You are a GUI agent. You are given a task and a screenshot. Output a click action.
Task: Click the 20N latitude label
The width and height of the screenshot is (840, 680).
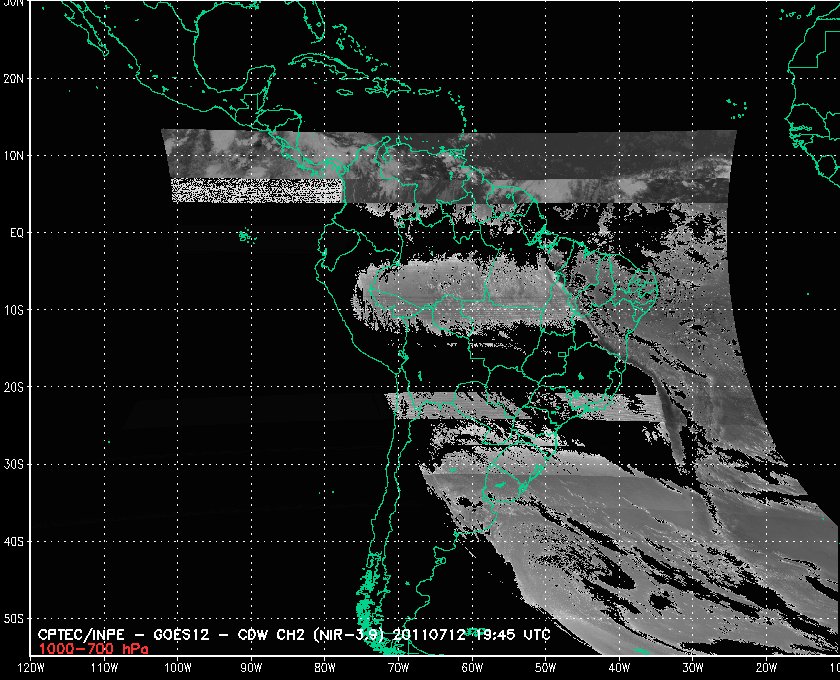tap(15, 78)
